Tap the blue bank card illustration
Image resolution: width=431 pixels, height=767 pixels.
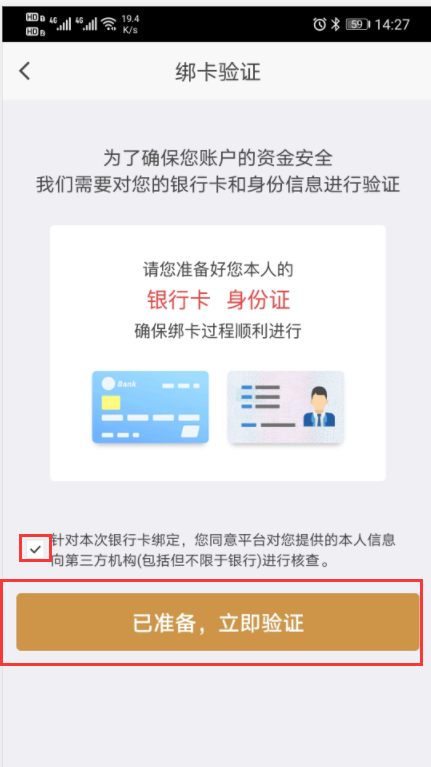coord(150,407)
